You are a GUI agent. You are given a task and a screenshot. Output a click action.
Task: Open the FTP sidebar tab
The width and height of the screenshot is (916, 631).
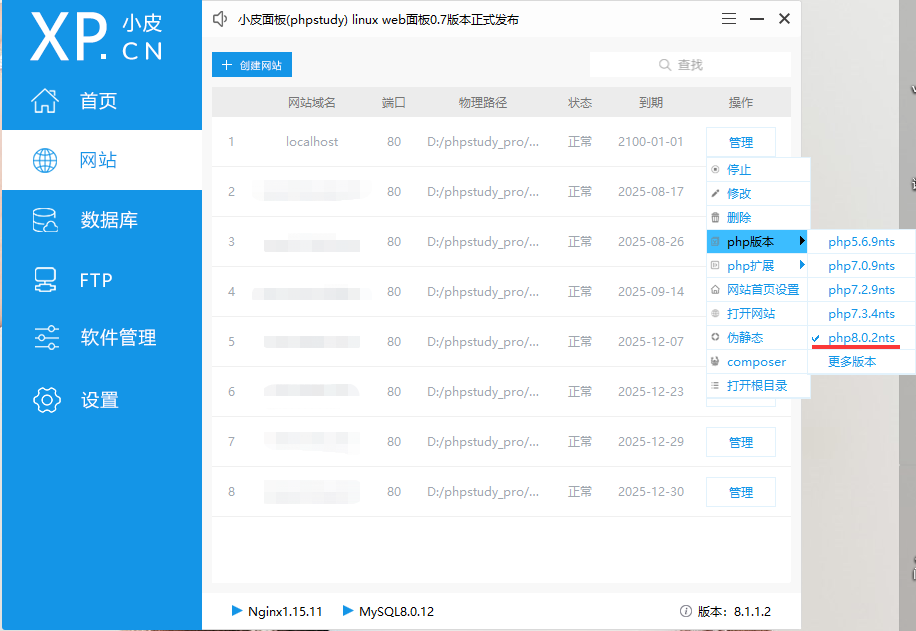click(102, 280)
